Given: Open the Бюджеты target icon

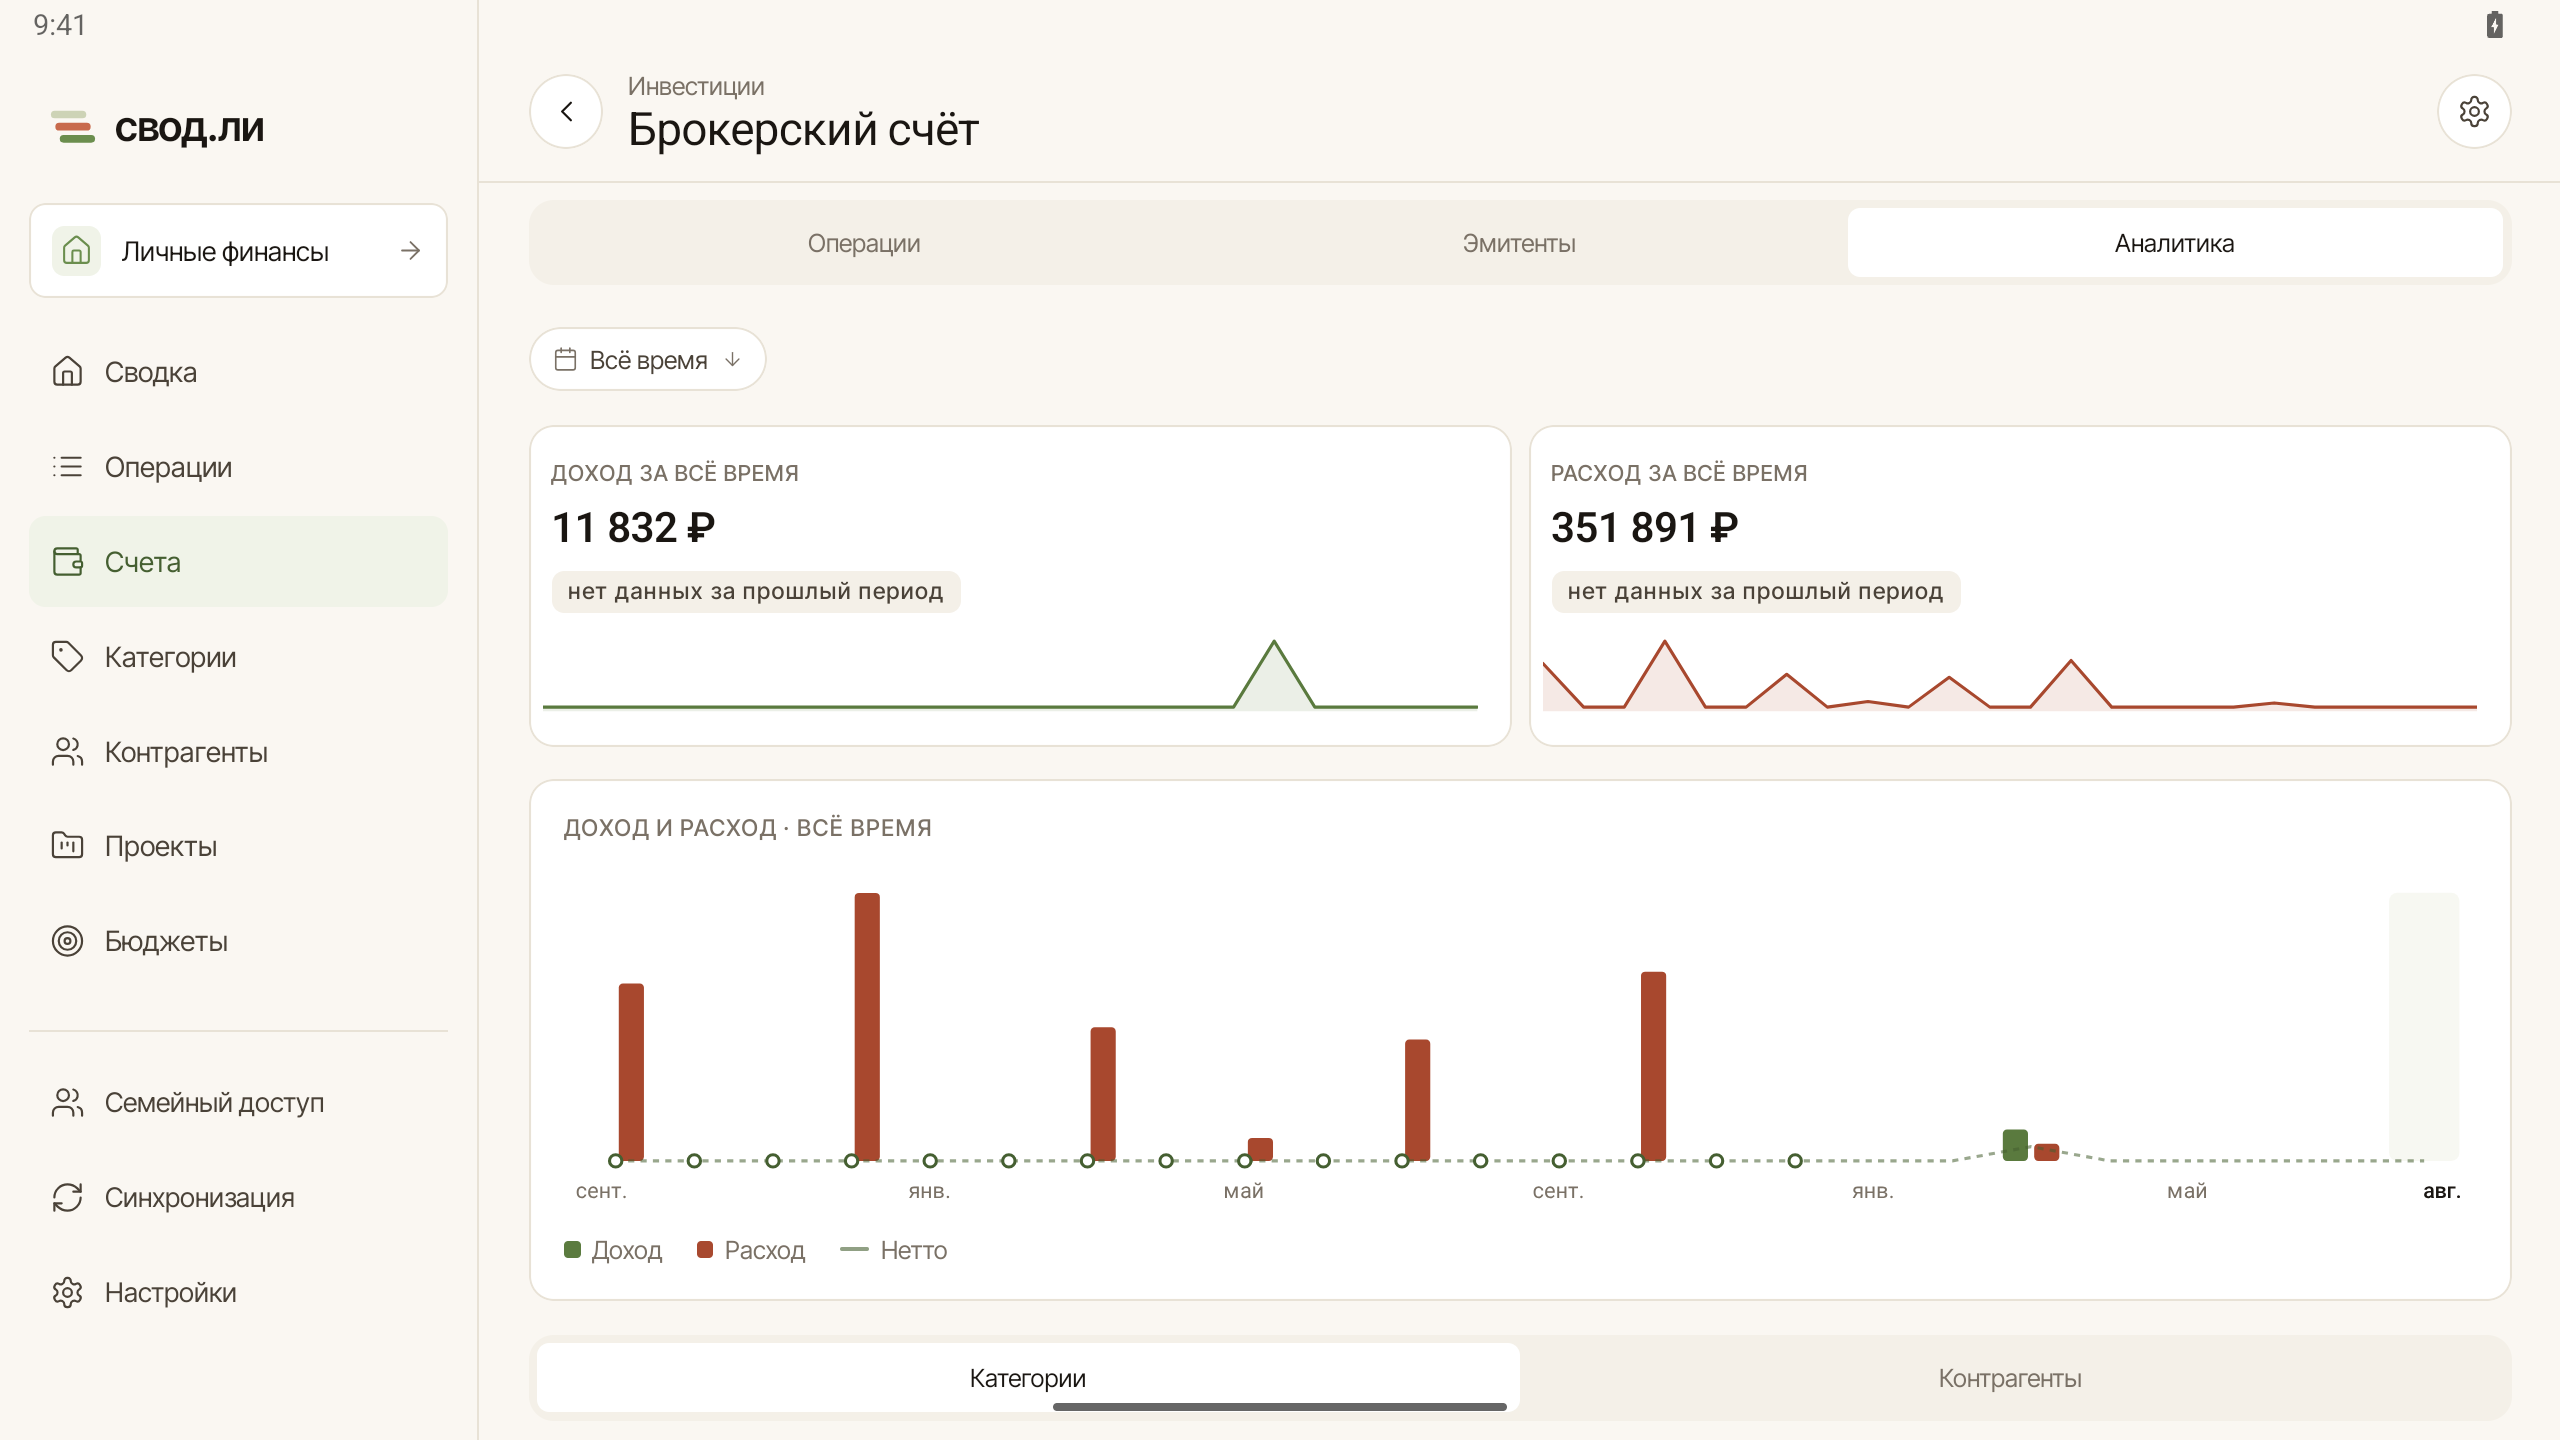Looking at the screenshot, I should coord(67,941).
